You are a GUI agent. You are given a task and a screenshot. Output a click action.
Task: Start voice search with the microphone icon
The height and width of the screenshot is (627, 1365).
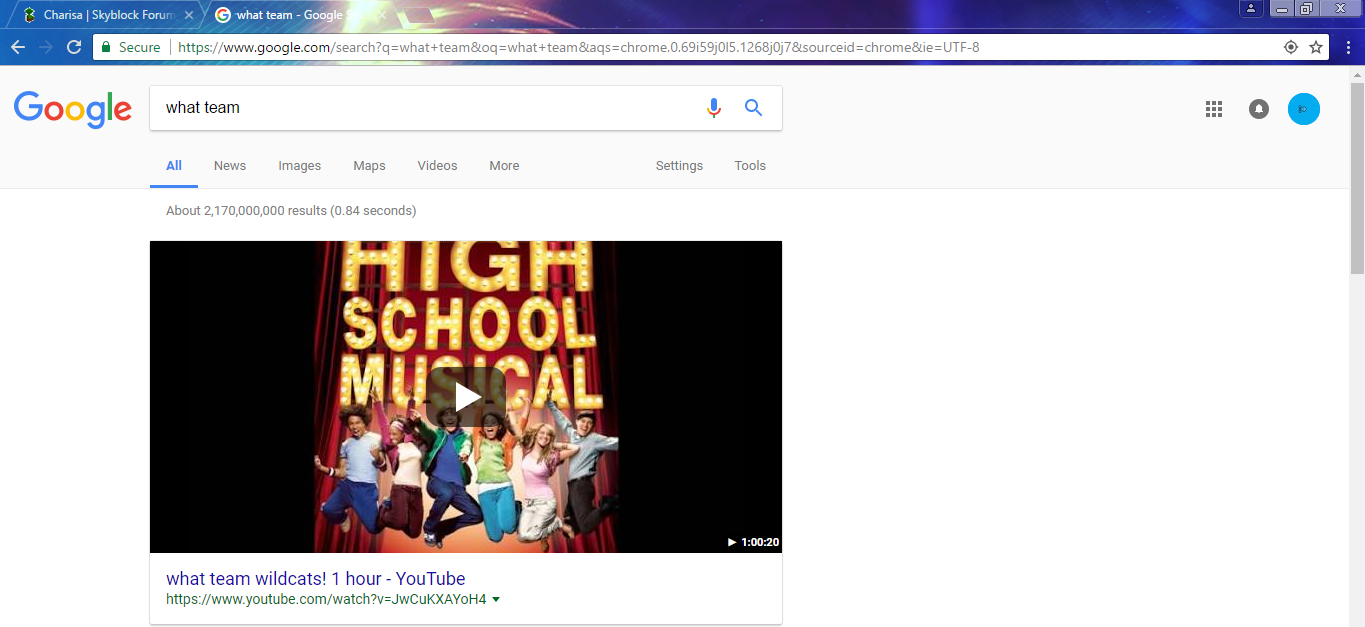(714, 108)
